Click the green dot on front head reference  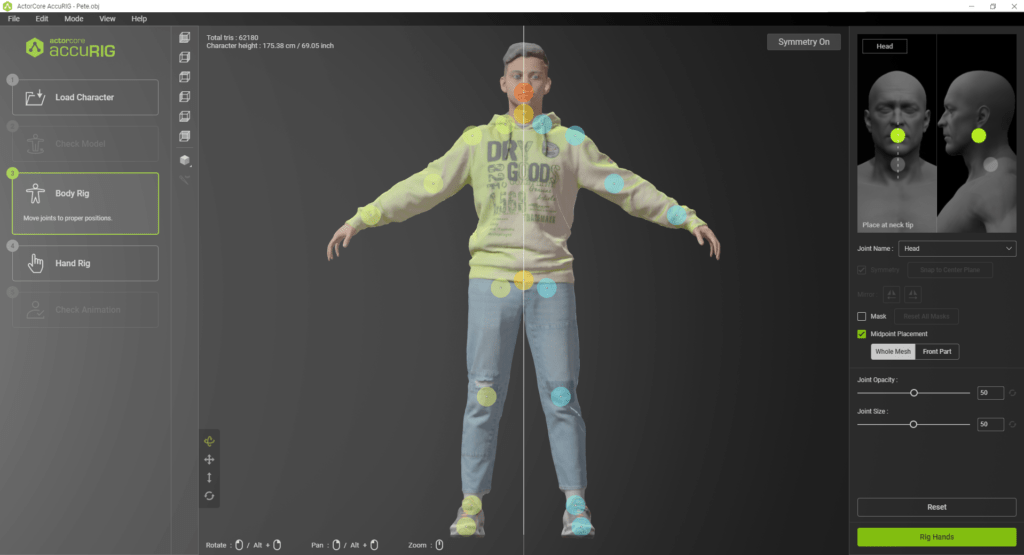click(x=898, y=135)
